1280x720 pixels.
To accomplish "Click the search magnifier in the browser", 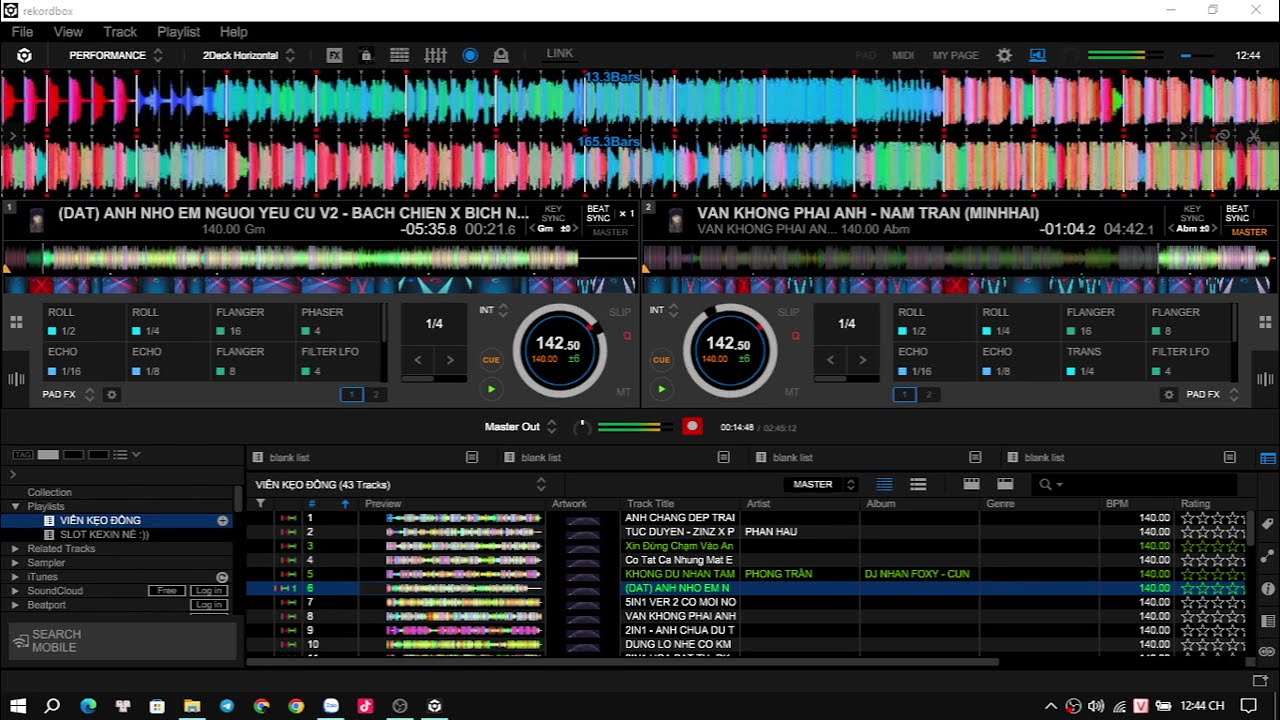I will [x=1046, y=484].
